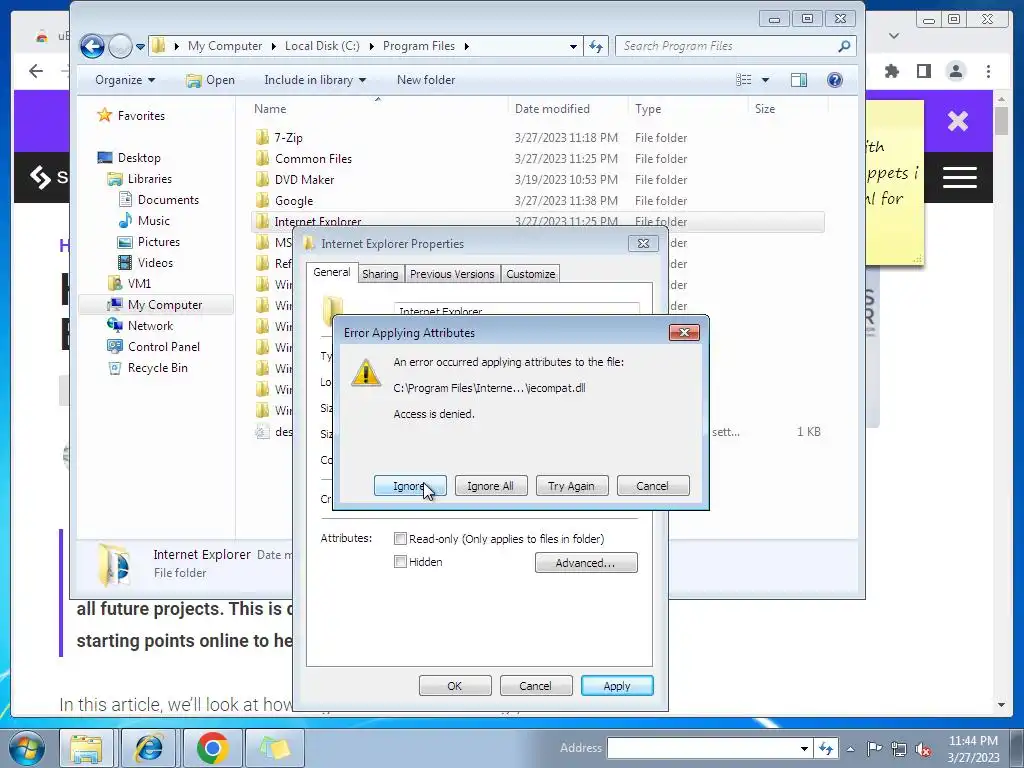Click the Open toolbar button
1024x768 pixels.
tap(210, 80)
